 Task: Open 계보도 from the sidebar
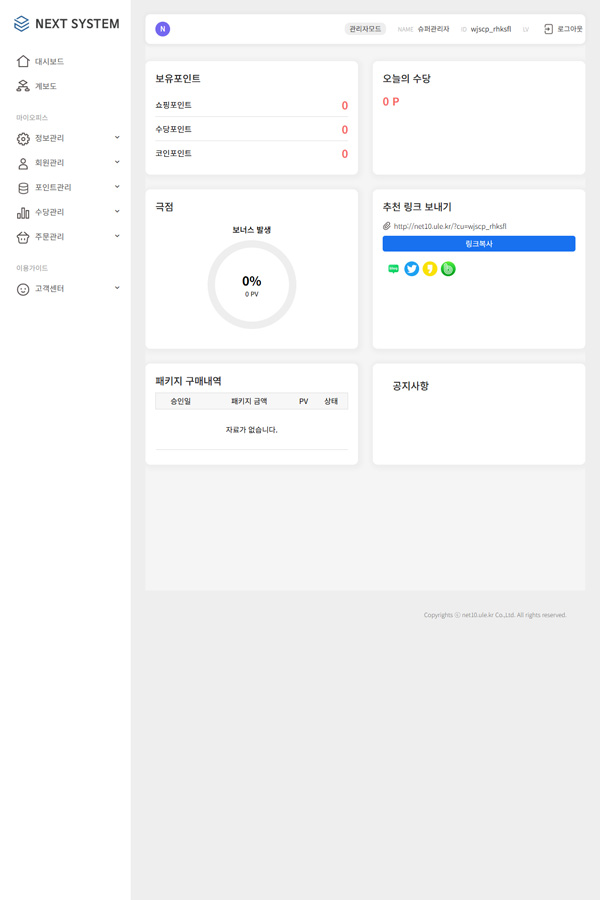tap(45, 87)
